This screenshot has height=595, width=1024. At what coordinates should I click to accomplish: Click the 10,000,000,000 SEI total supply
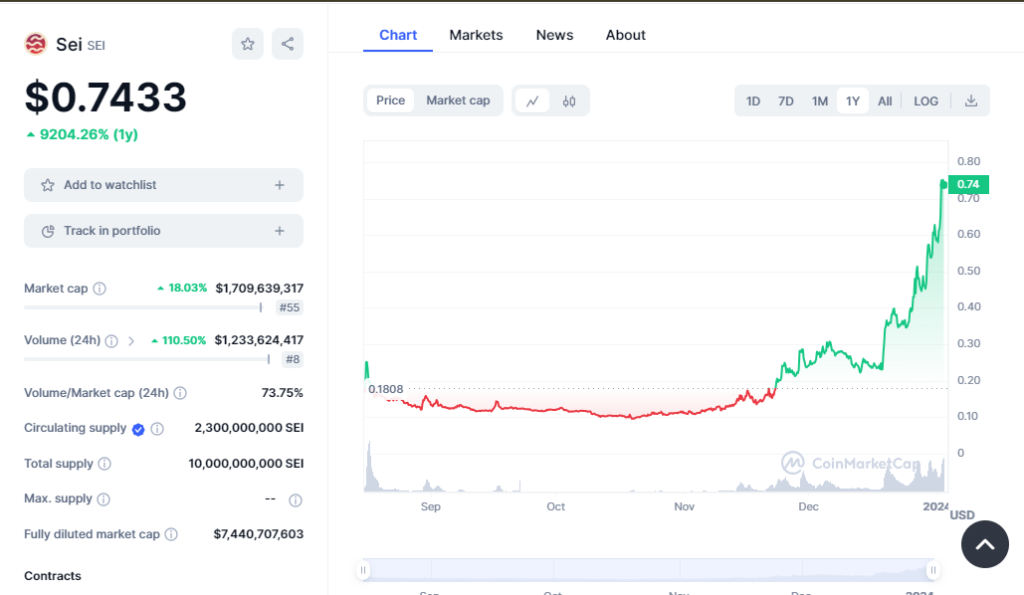(246, 463)
